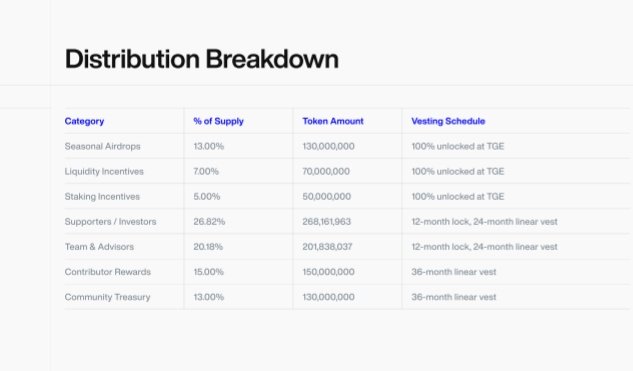Select the Category column header
633x371 pixels.
pyautogui.click(x=84, y=121)
